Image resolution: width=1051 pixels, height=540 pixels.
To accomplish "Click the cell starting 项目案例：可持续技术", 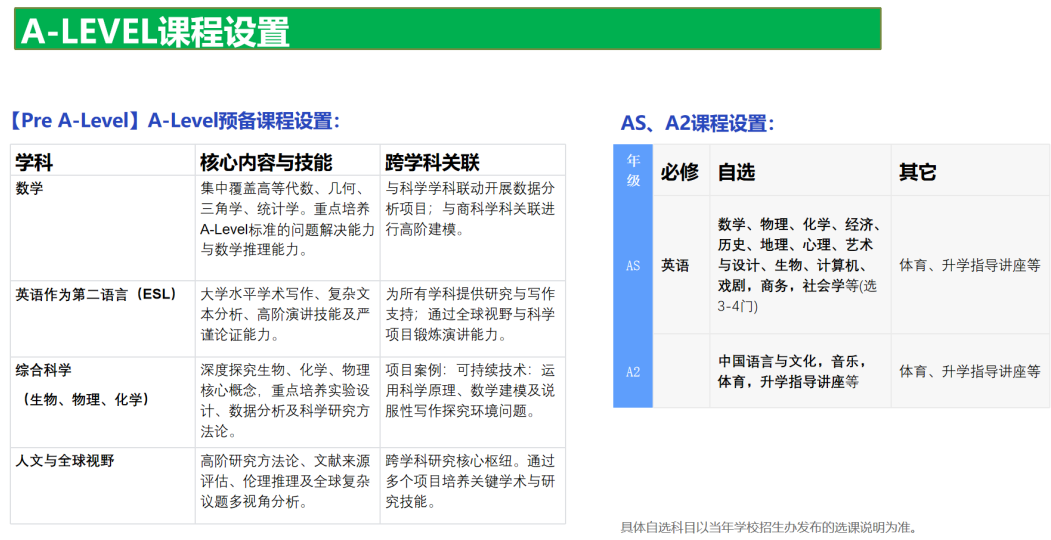I will [x=473, y=402].
